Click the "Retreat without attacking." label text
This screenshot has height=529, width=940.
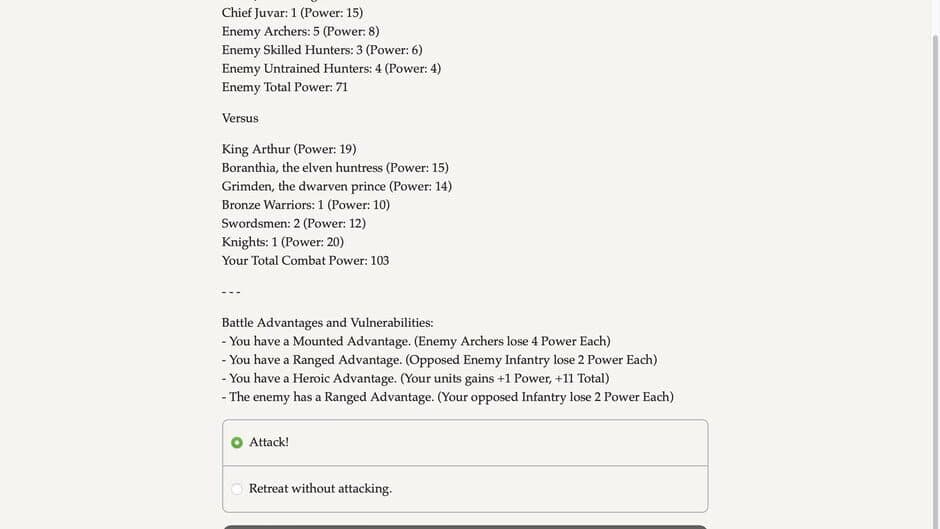point(320,489)
